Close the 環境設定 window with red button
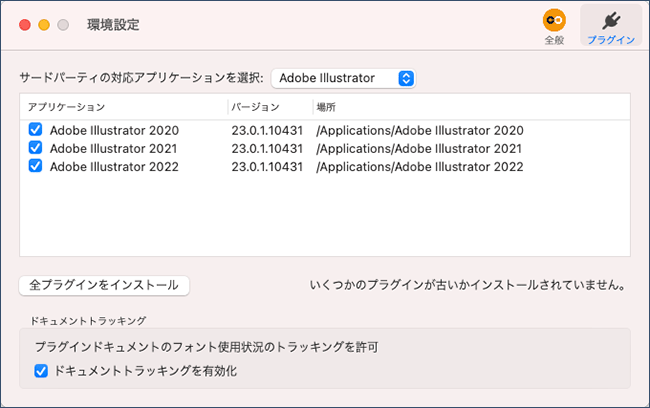Screen dimensions: 650x408 (25, 25)
